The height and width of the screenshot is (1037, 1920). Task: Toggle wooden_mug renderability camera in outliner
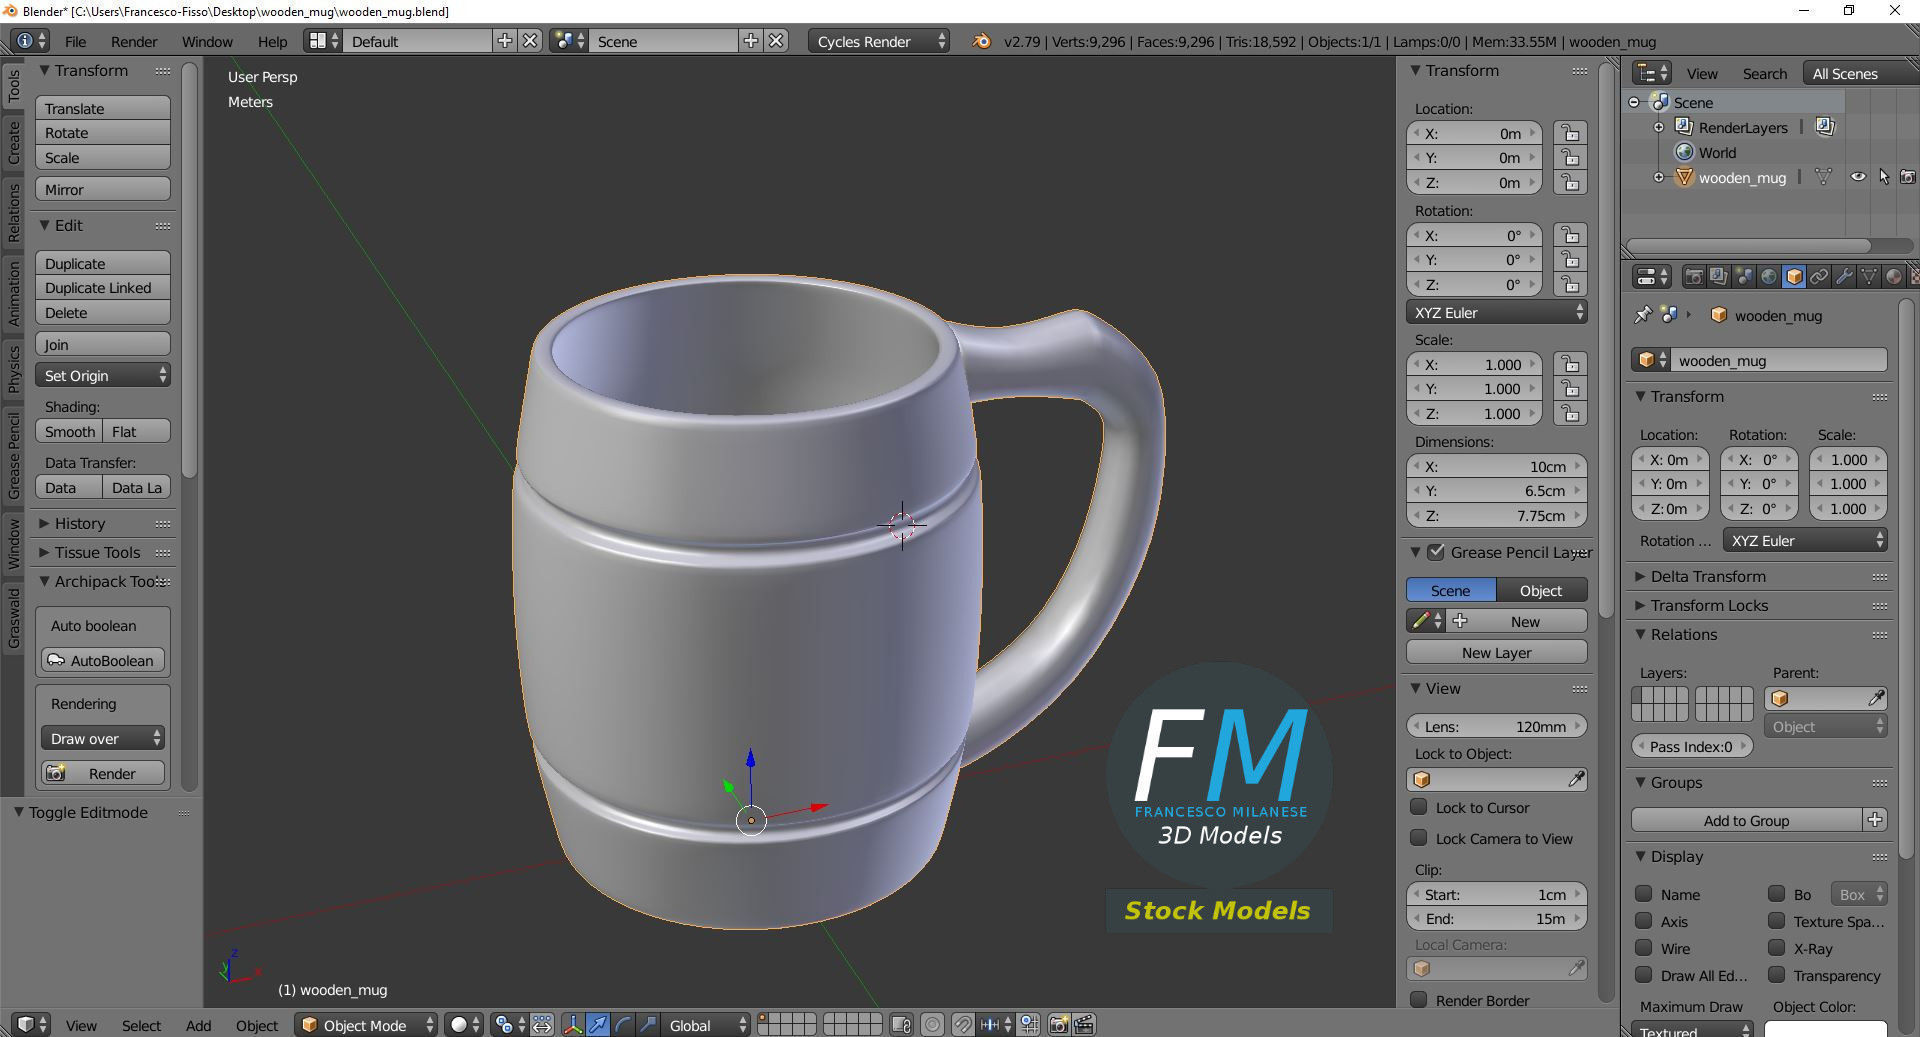click(x=1908, y=177)
